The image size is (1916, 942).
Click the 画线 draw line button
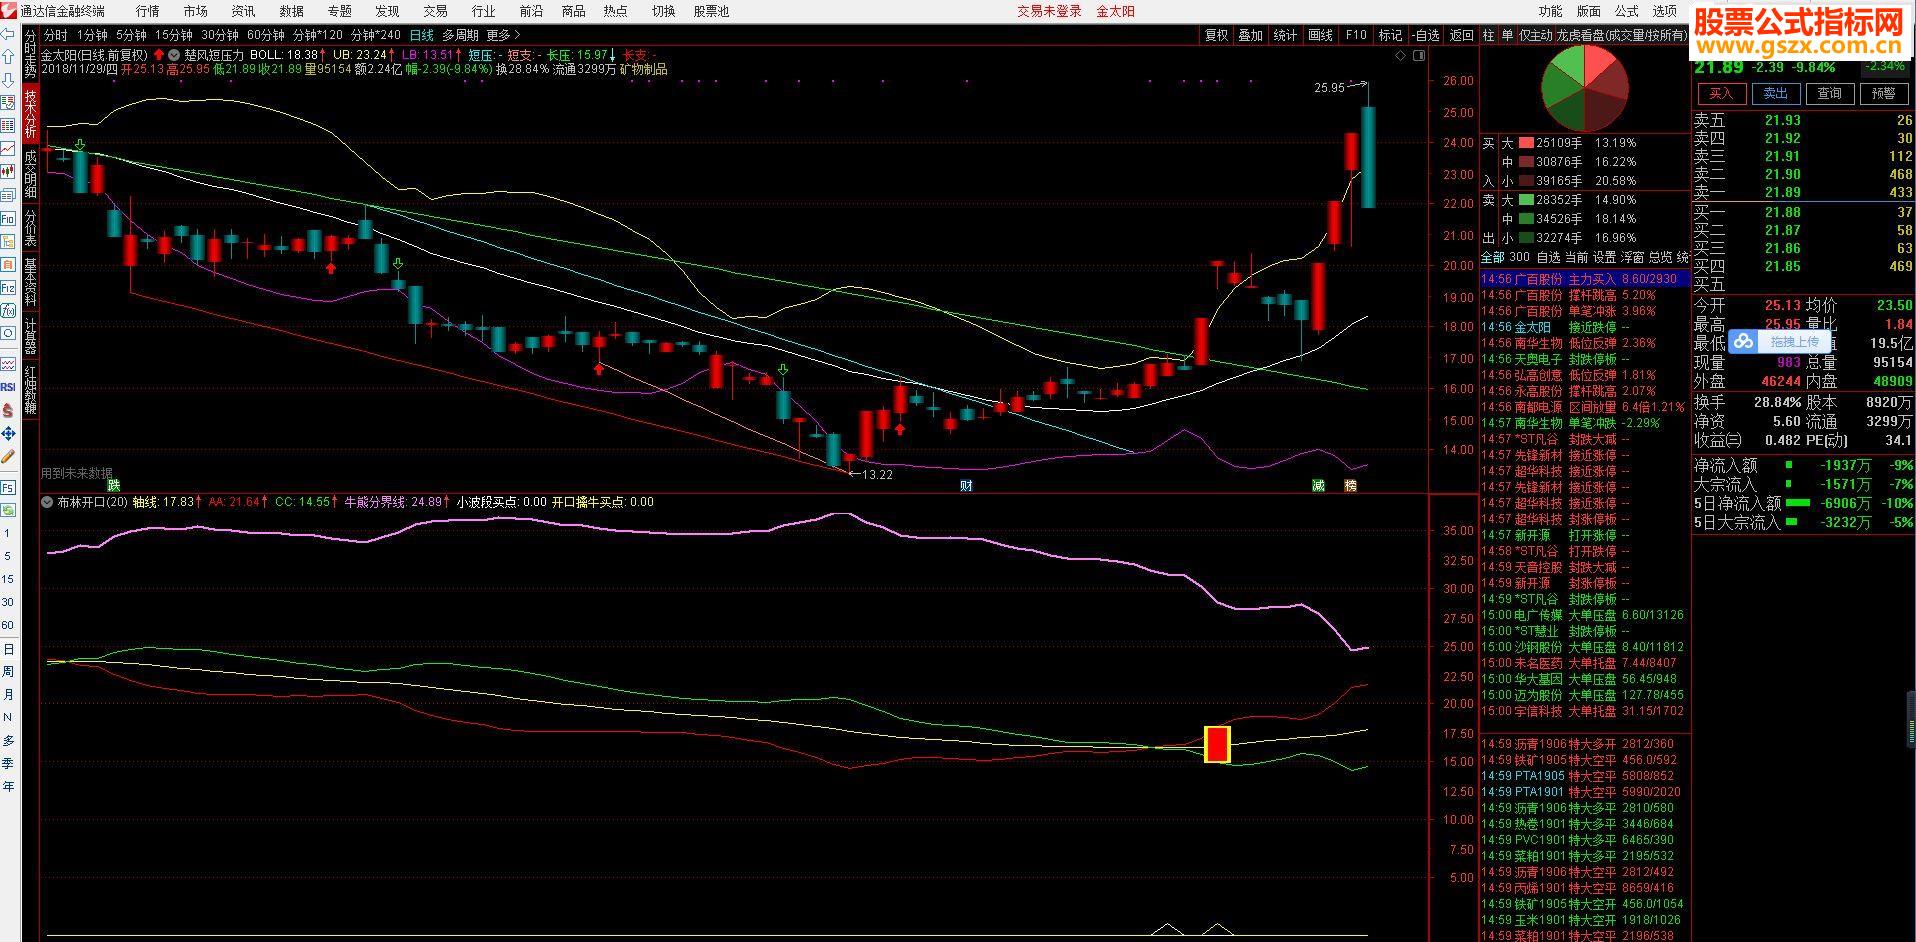pyautogui.click(x=1320, y=35)
